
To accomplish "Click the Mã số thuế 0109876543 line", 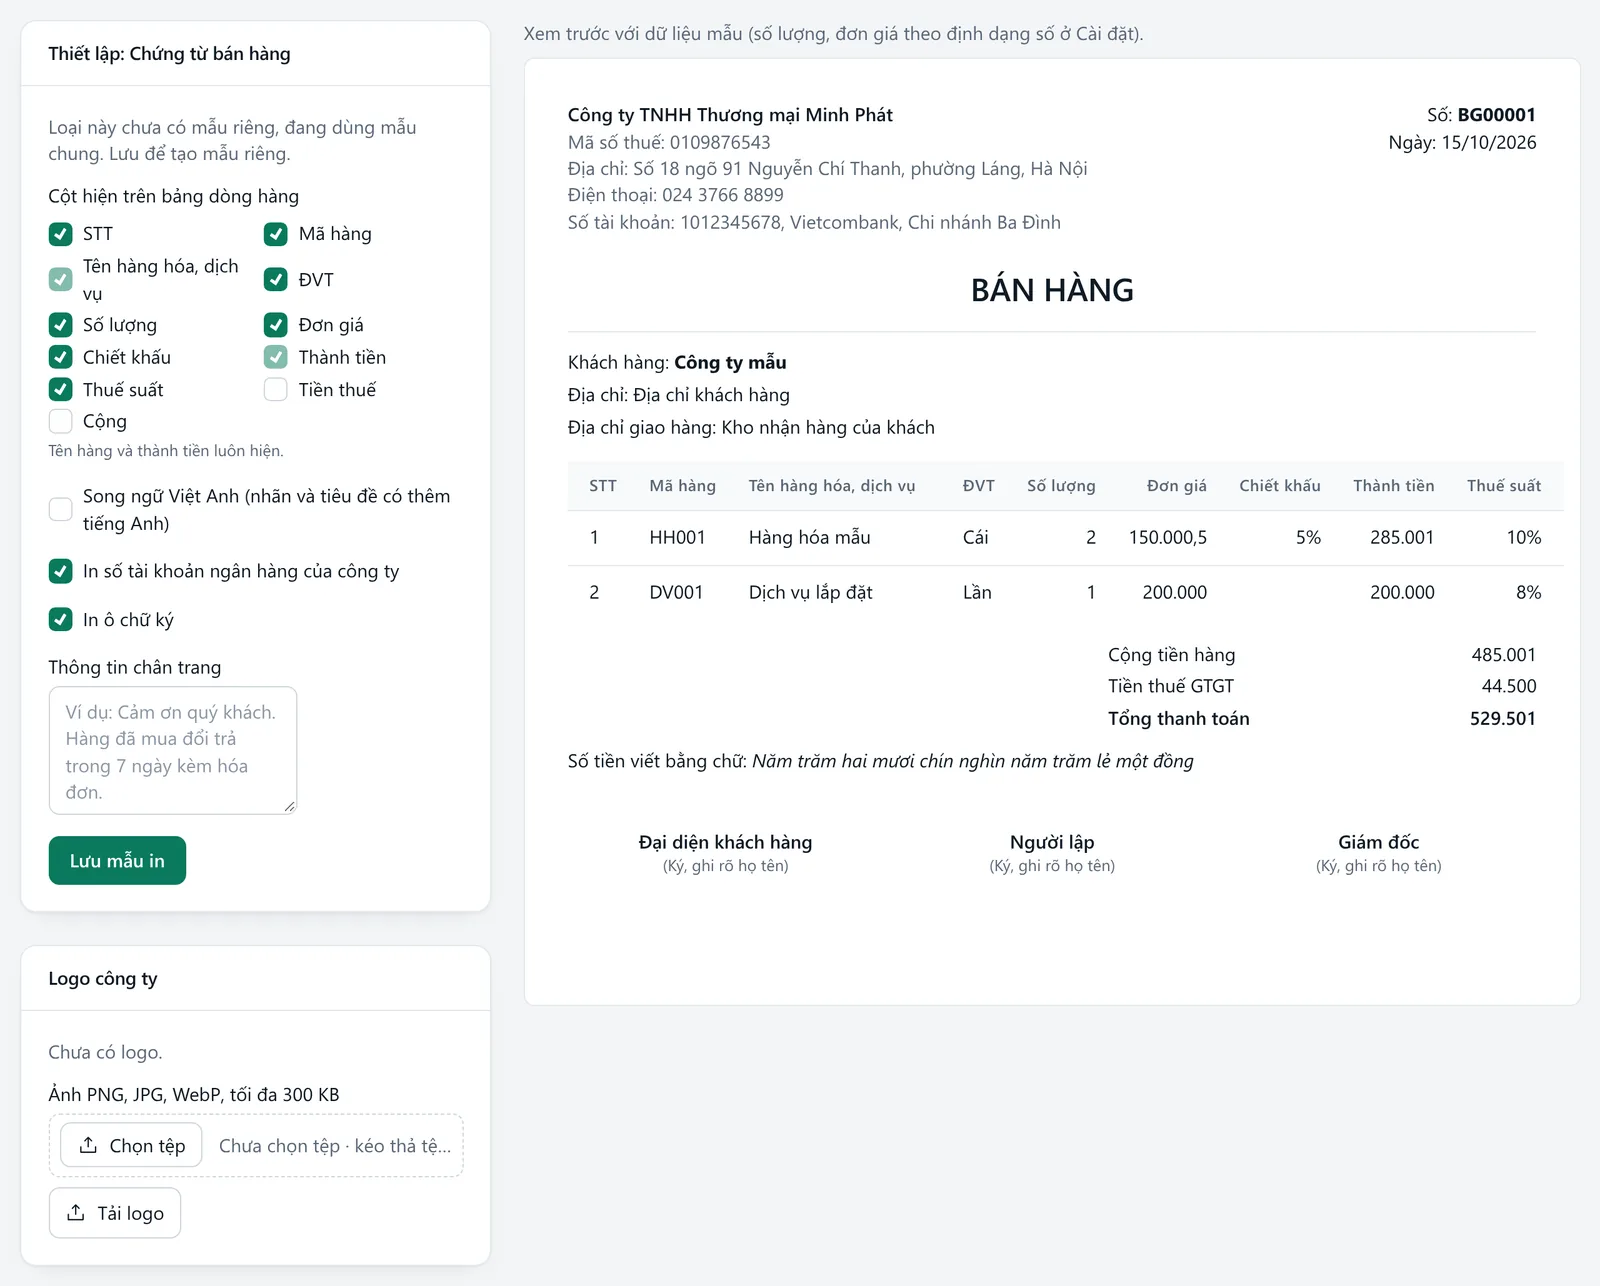I will 669,143.
